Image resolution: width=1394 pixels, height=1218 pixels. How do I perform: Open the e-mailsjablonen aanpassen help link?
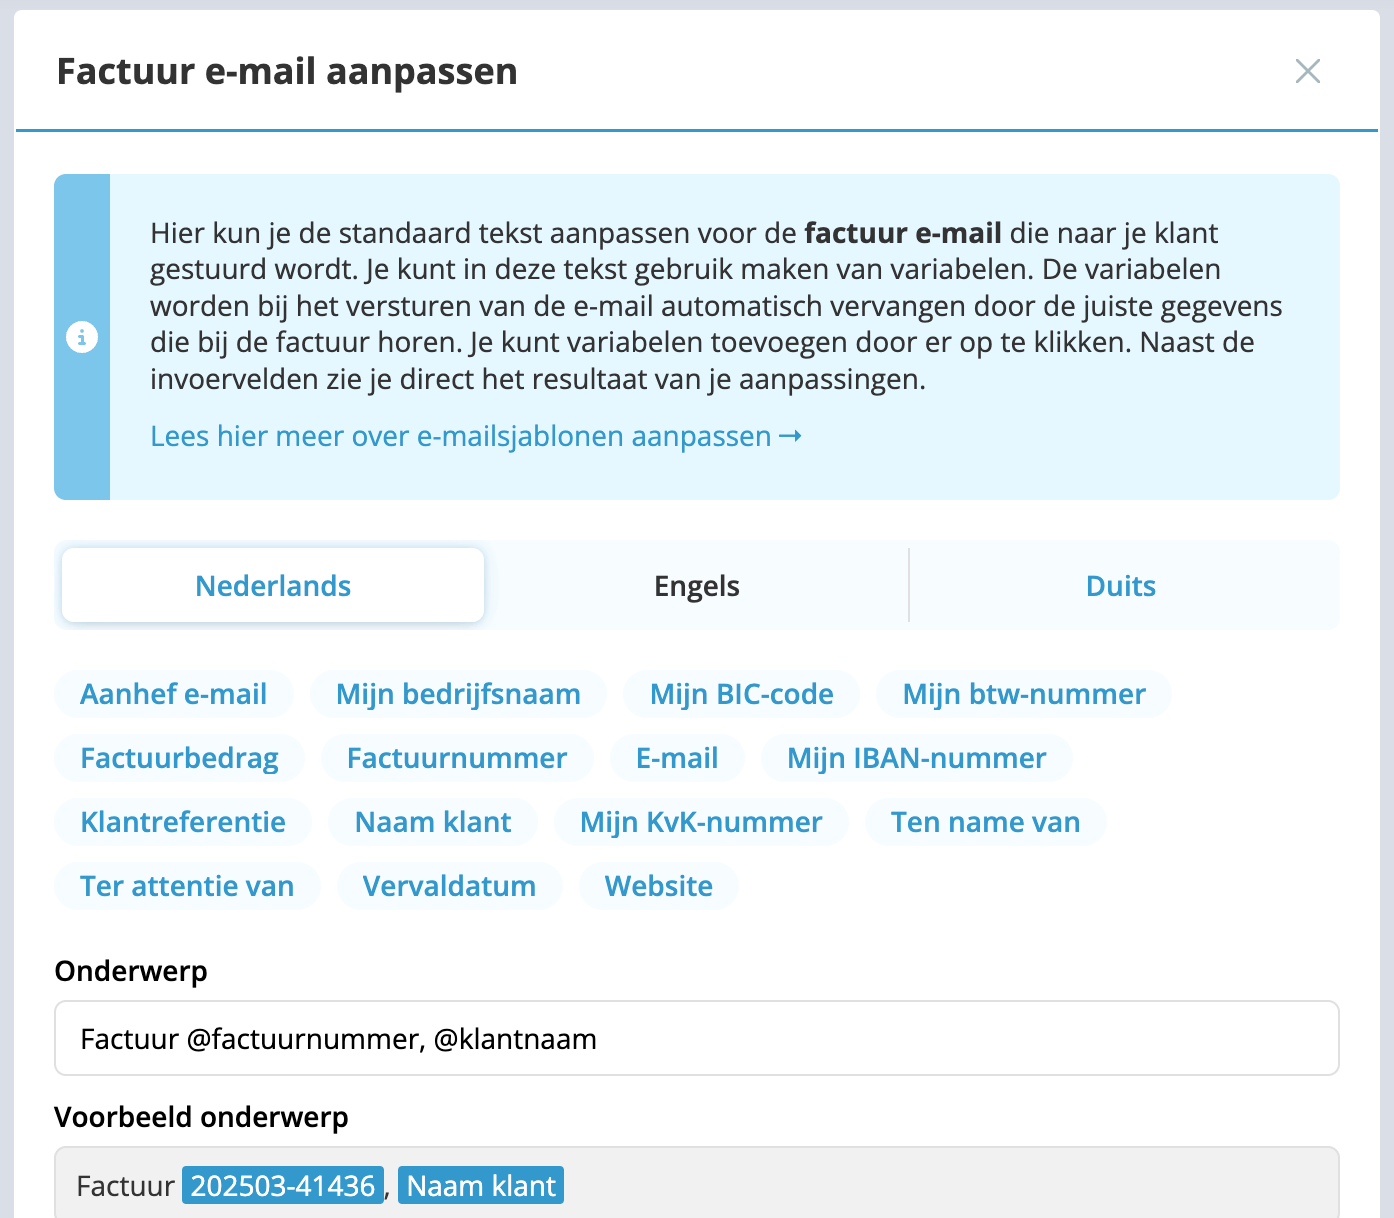click(475, 436)
